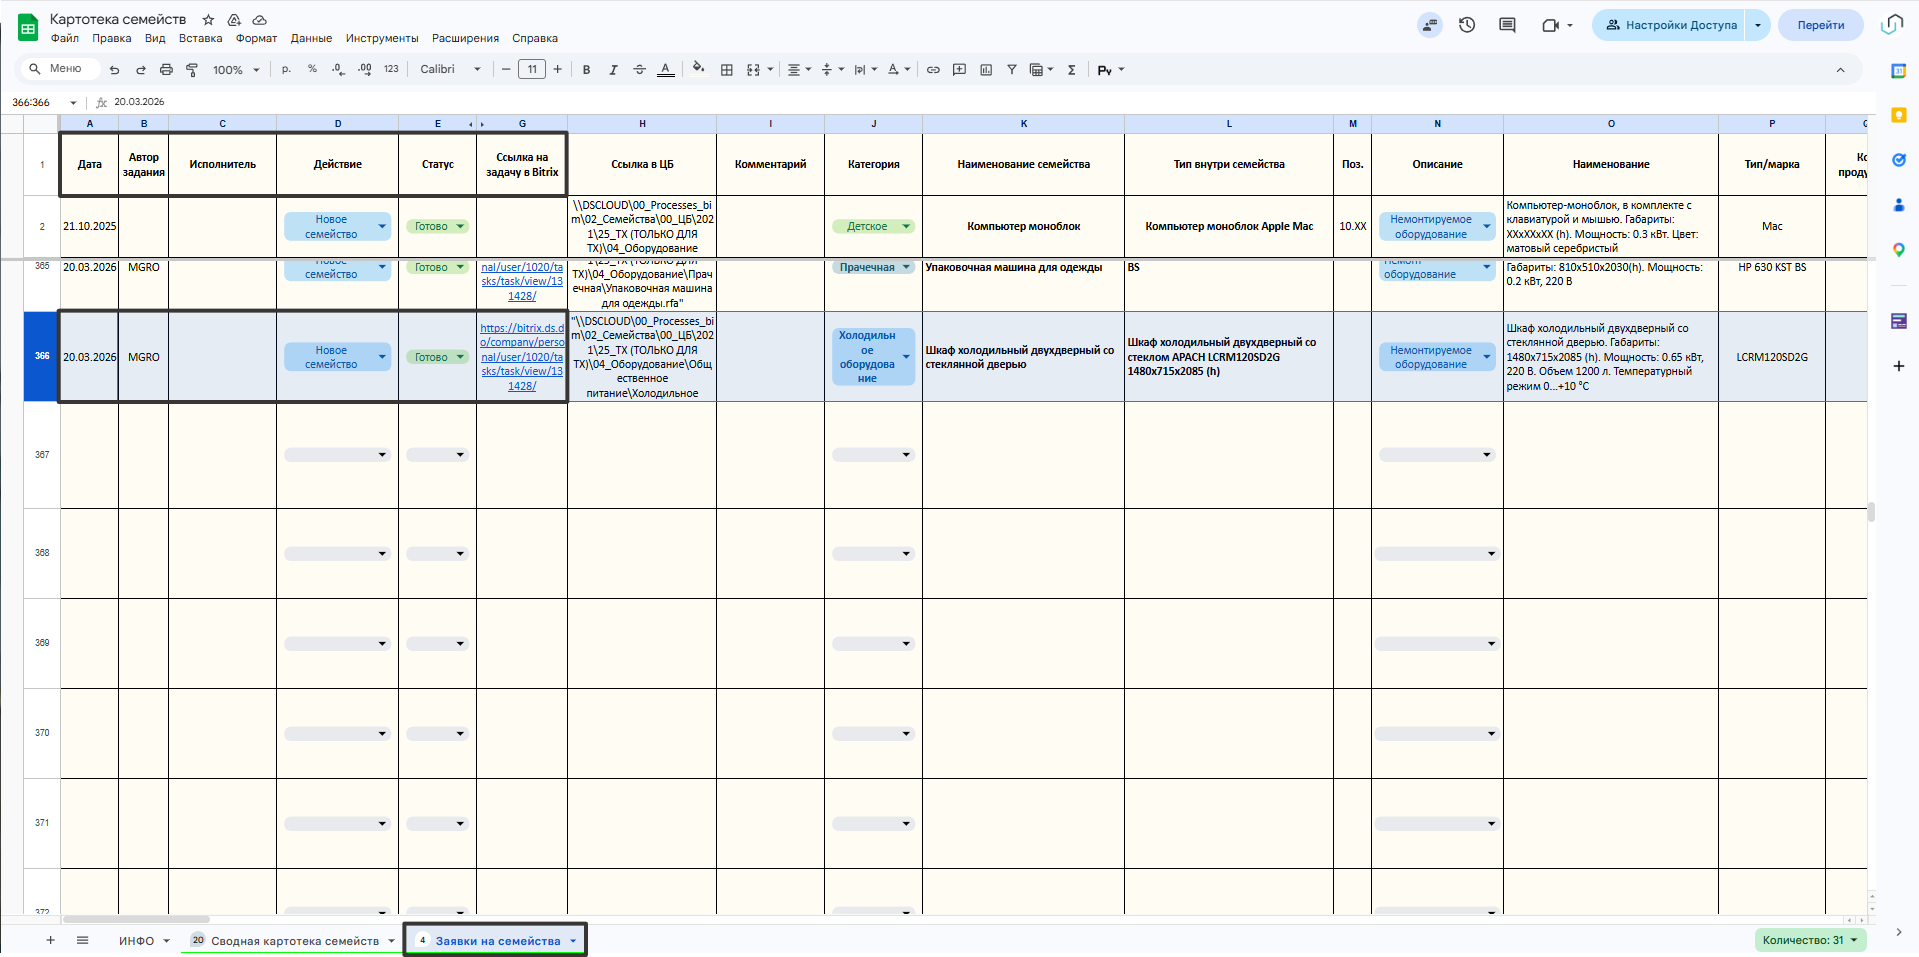
Task: Open version history clock icon
Action: click(x=1467, y=25)
